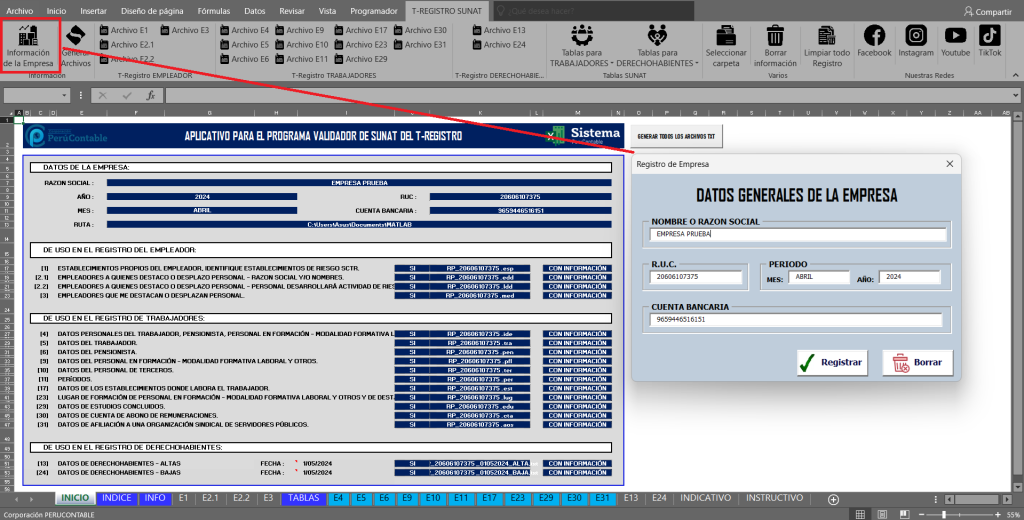1024x520 pixels.
Task: Open the TABLAS sheet tab
Action: point(304,498)
